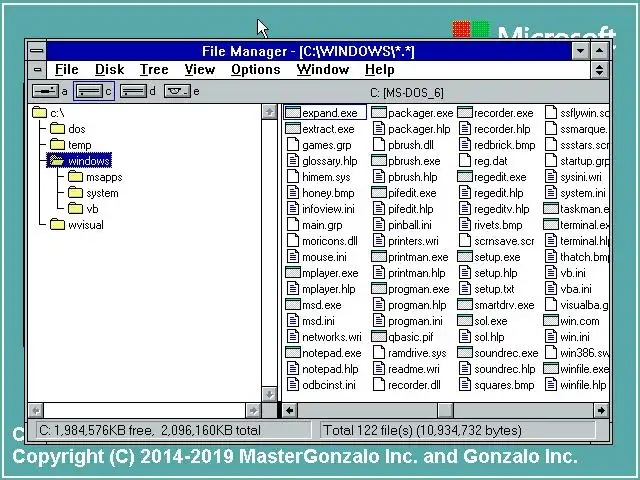The width and height of the screenshot is (640, 480).
Task: Click the msd.exe program icon
Action: tap(293, 305)
